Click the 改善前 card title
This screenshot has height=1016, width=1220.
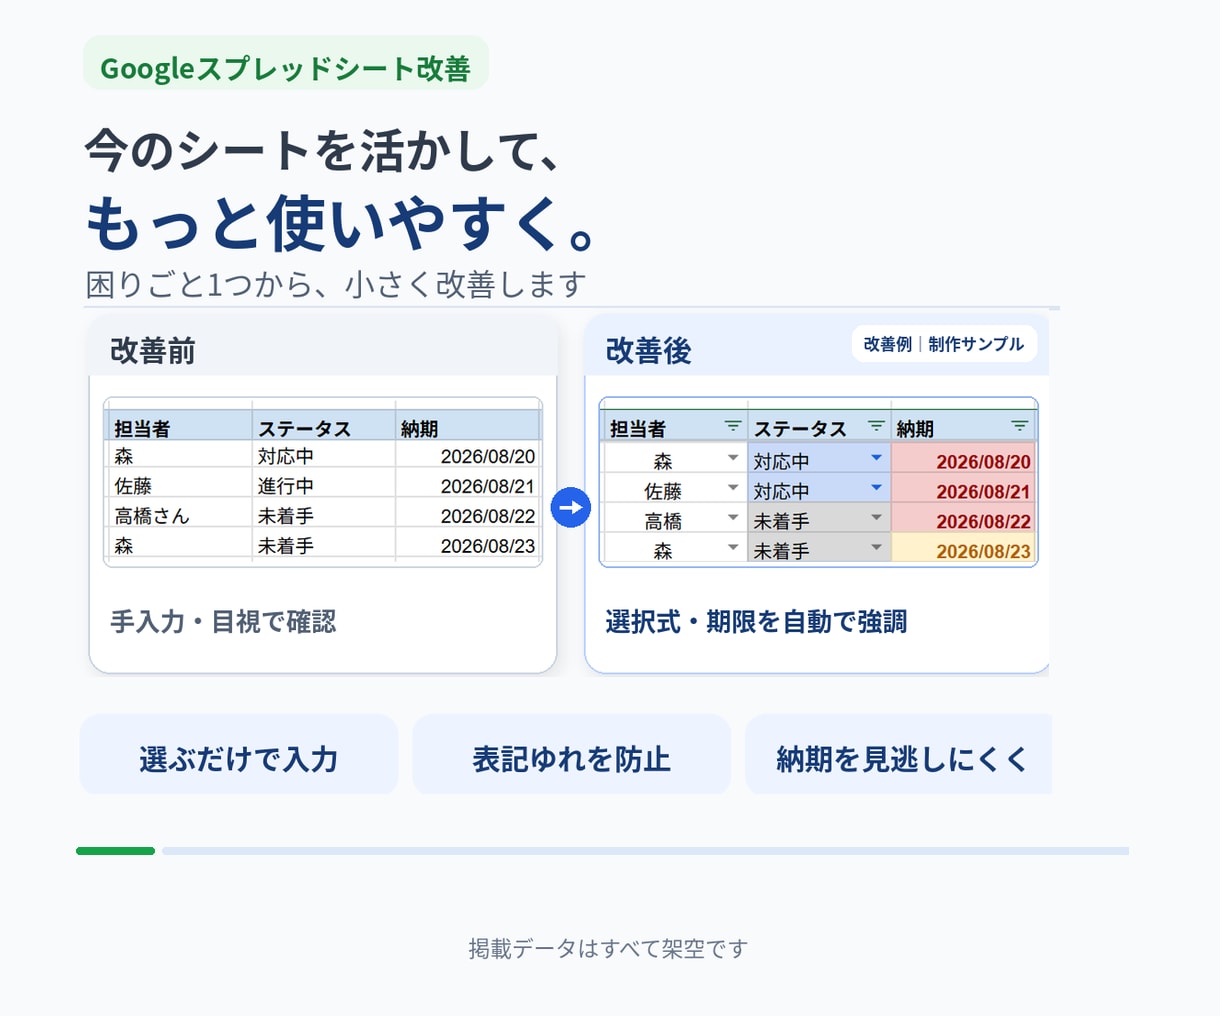[x=153, y=351]
